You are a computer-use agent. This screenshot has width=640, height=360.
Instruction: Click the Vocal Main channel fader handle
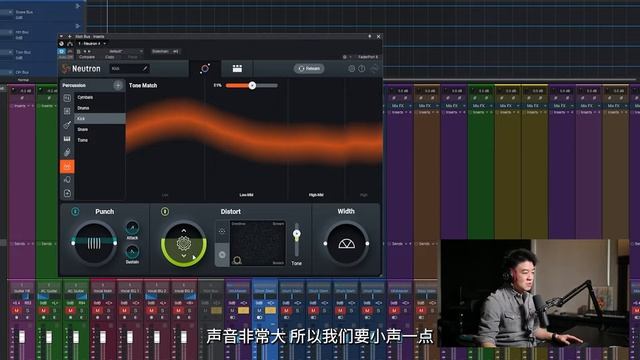[x=102, y=337]
